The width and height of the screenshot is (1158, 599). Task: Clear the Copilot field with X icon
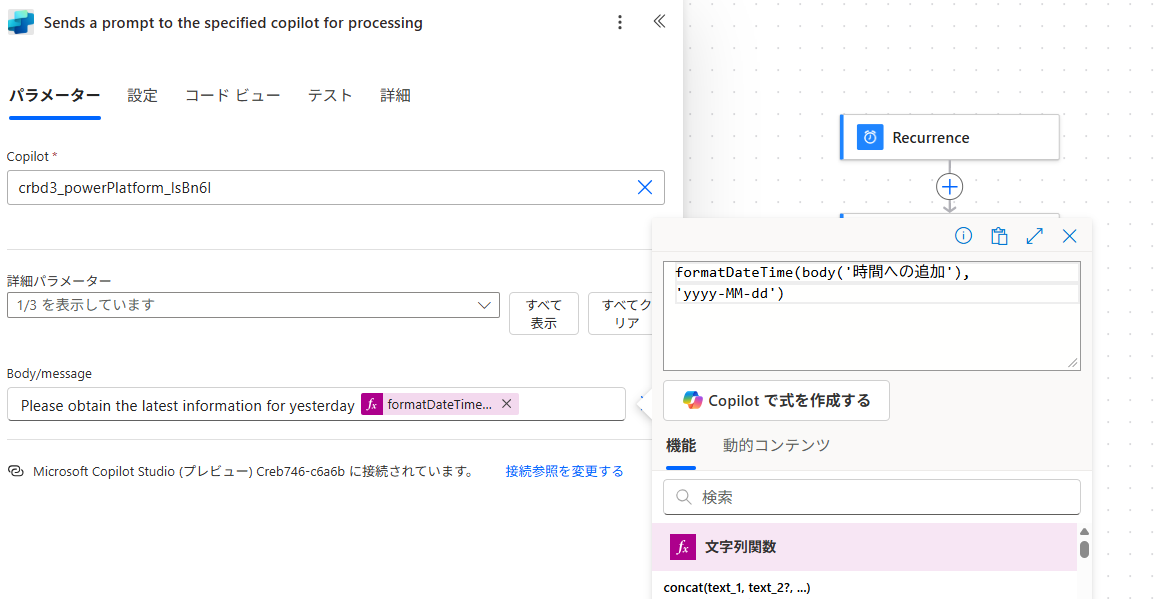645,188
